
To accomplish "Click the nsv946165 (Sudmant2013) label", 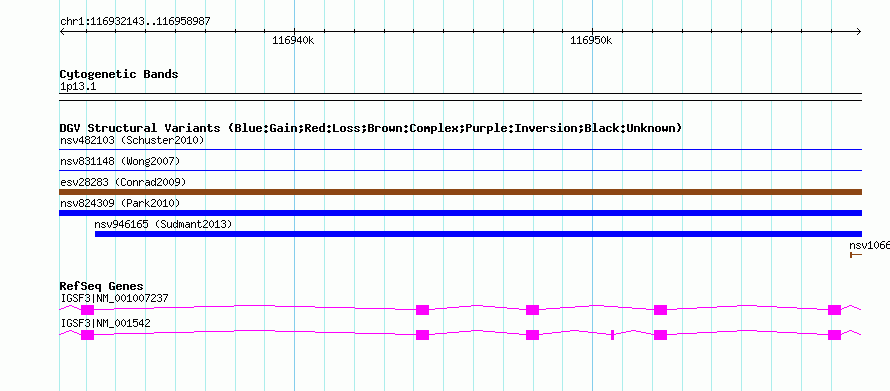I will click(163, 224).
